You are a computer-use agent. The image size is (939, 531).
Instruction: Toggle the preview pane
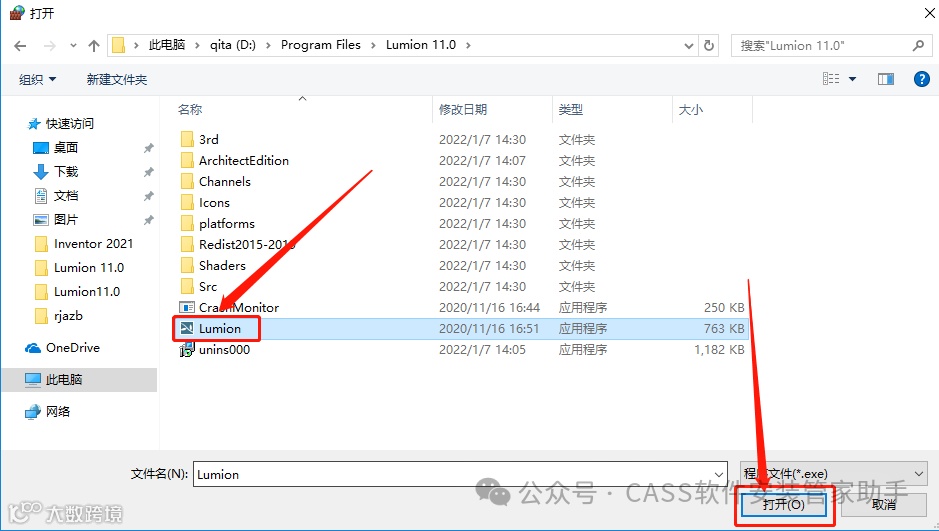click(886, 79)
